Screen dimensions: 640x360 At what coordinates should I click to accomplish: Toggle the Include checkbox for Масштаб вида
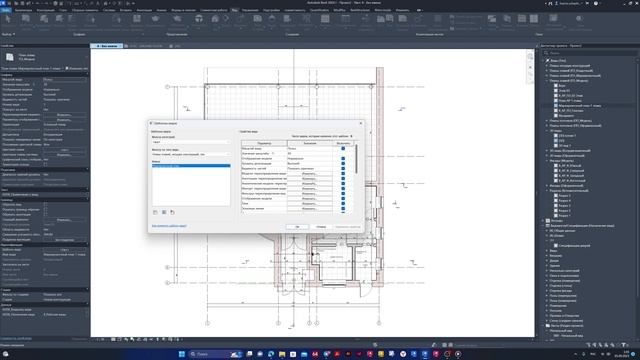click(x=343, y=149)
